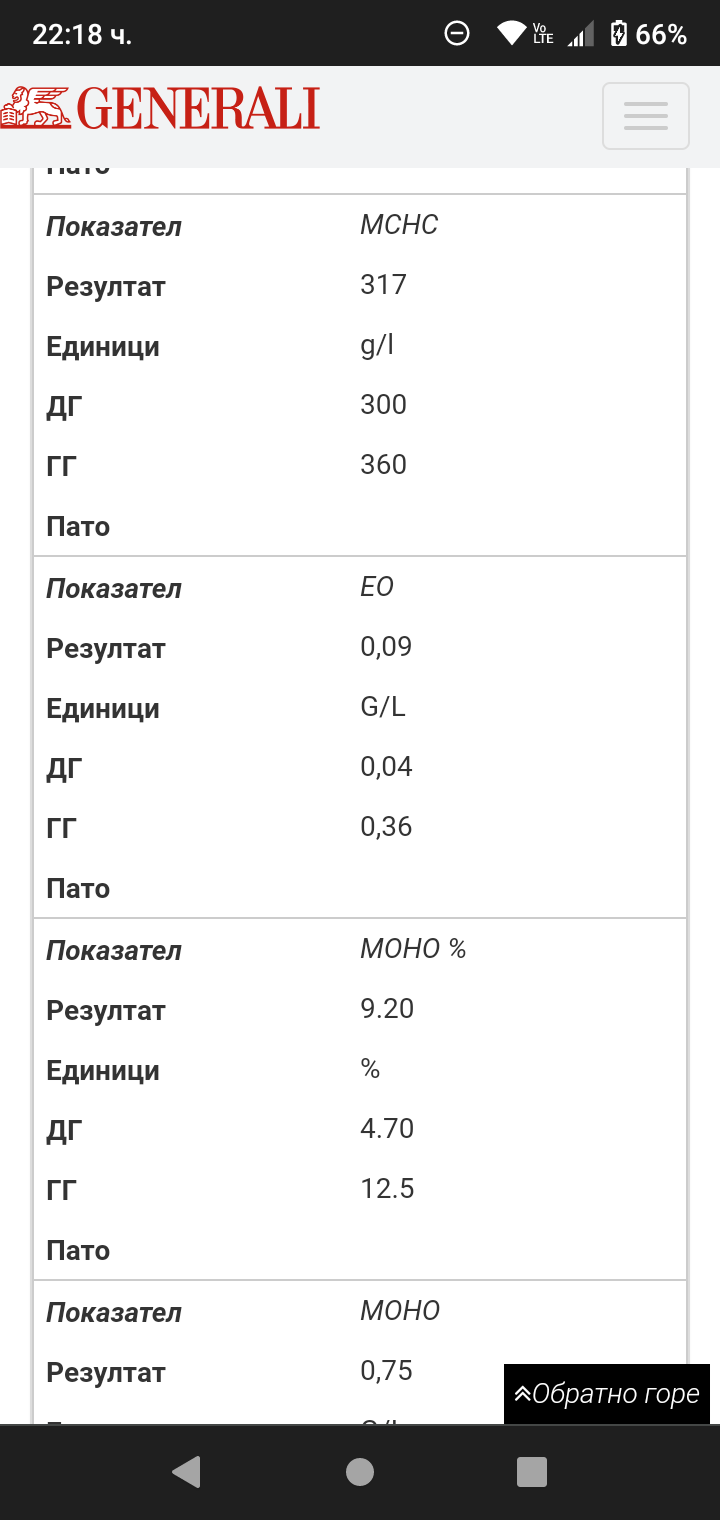Tap the Android back navigation button

186,1472
